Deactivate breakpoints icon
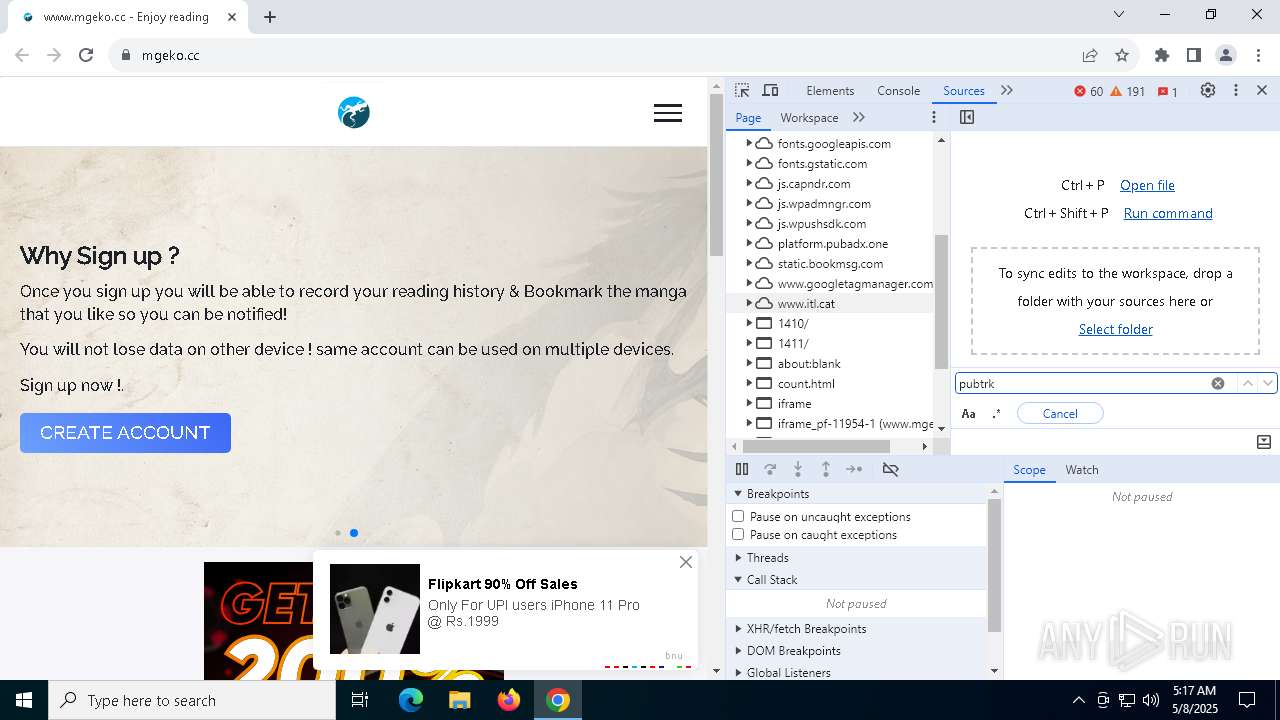Screen dimensions: 1280x720 [x=891, y=469]
